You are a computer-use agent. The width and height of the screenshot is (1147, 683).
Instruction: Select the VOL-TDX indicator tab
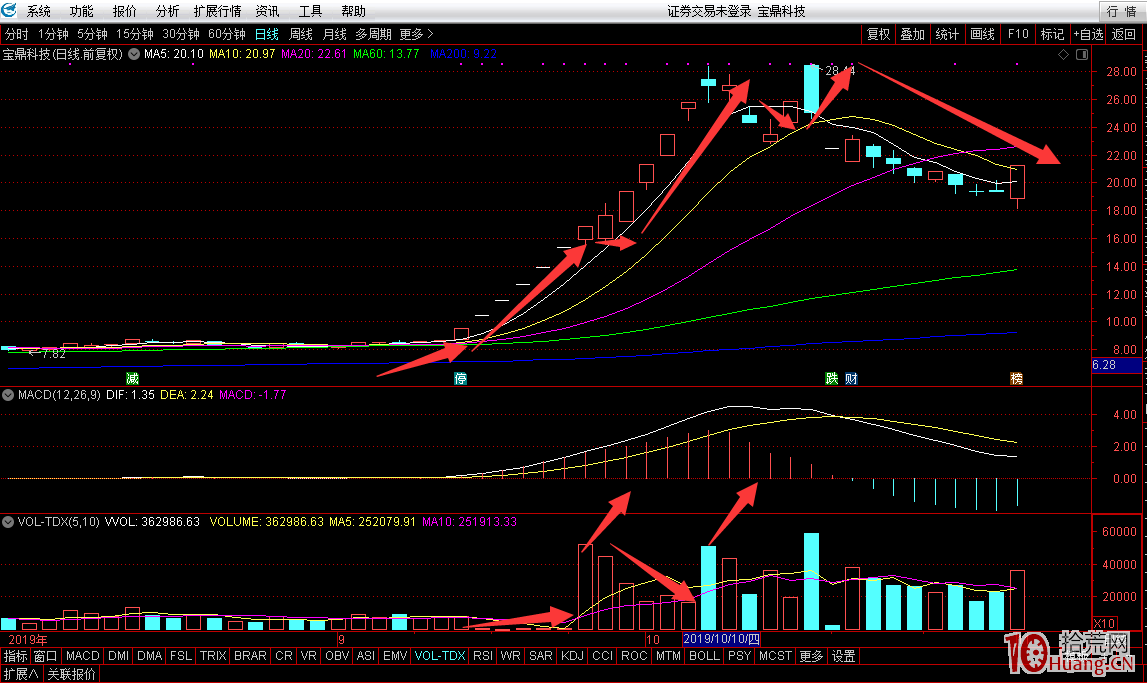click(x=440, y=656)
